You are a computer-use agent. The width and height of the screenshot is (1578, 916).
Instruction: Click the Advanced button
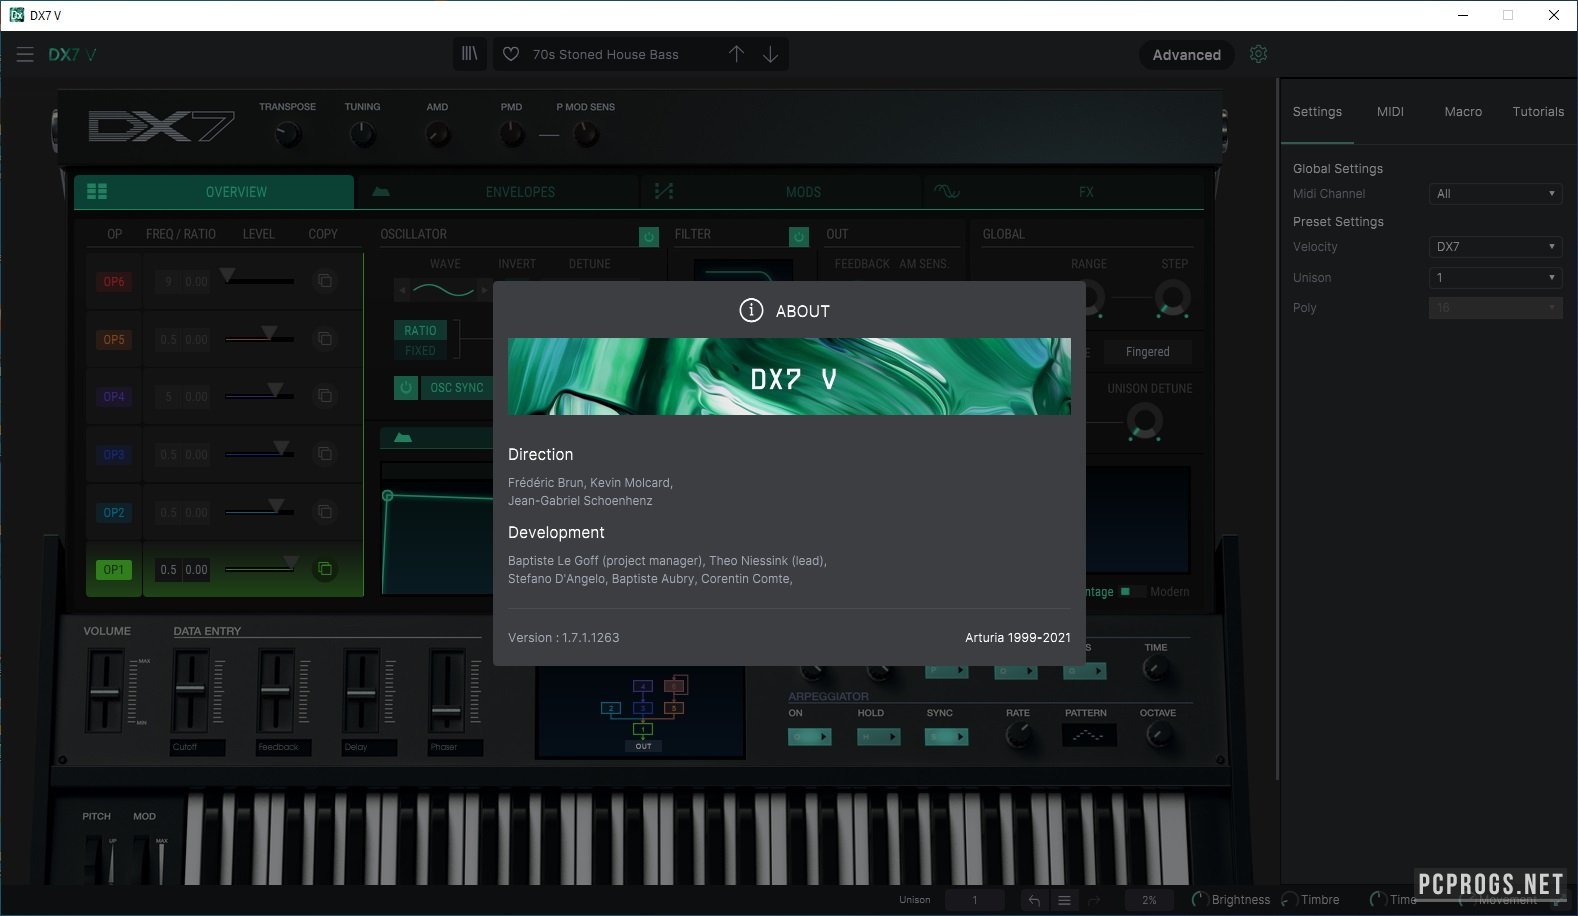(x=1186, y=55)
